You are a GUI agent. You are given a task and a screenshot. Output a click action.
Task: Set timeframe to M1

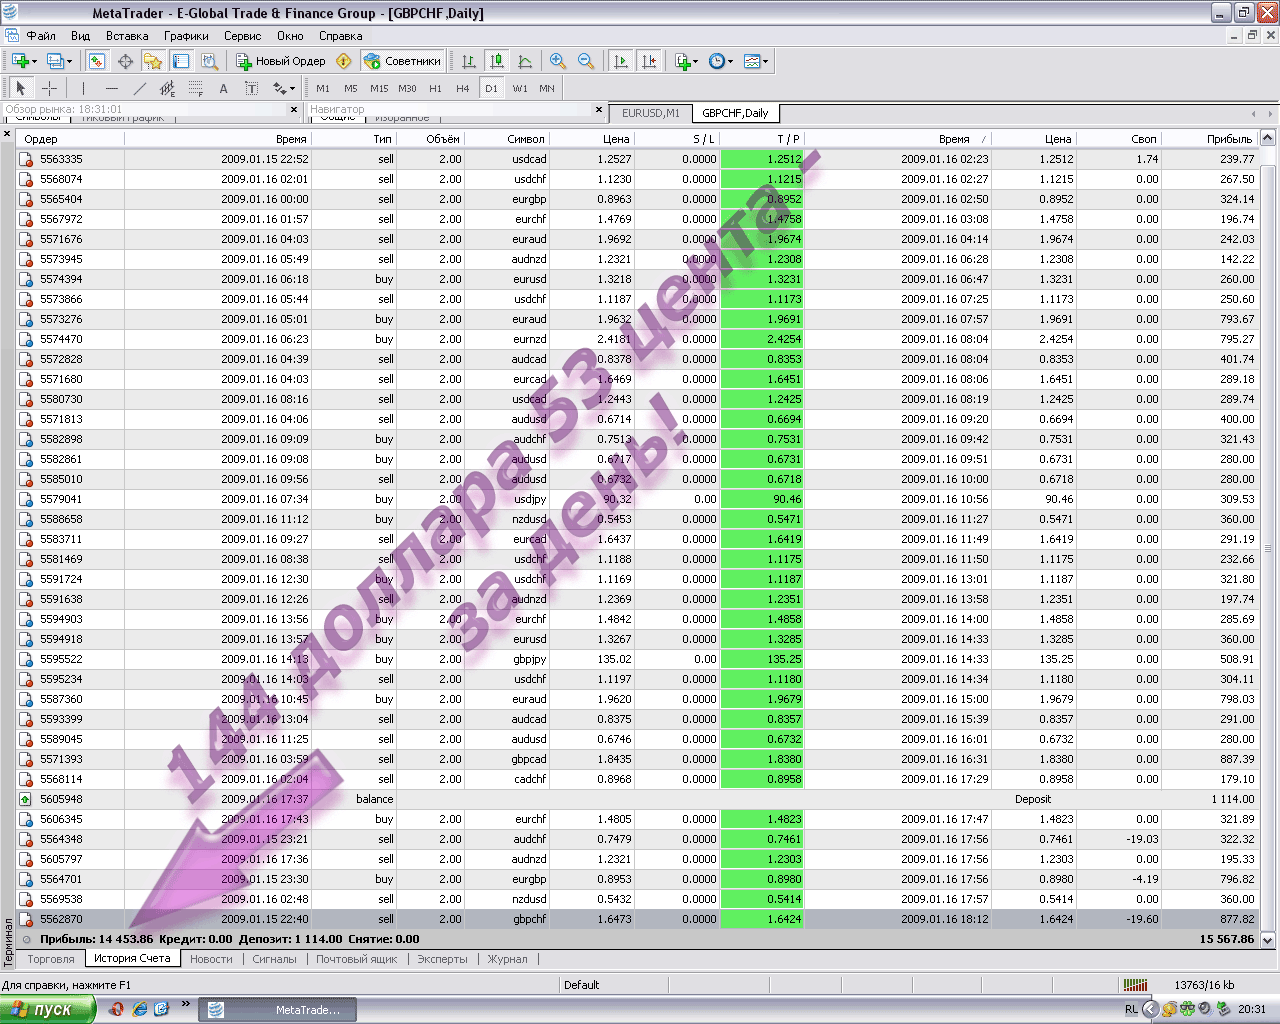[323, 88]
